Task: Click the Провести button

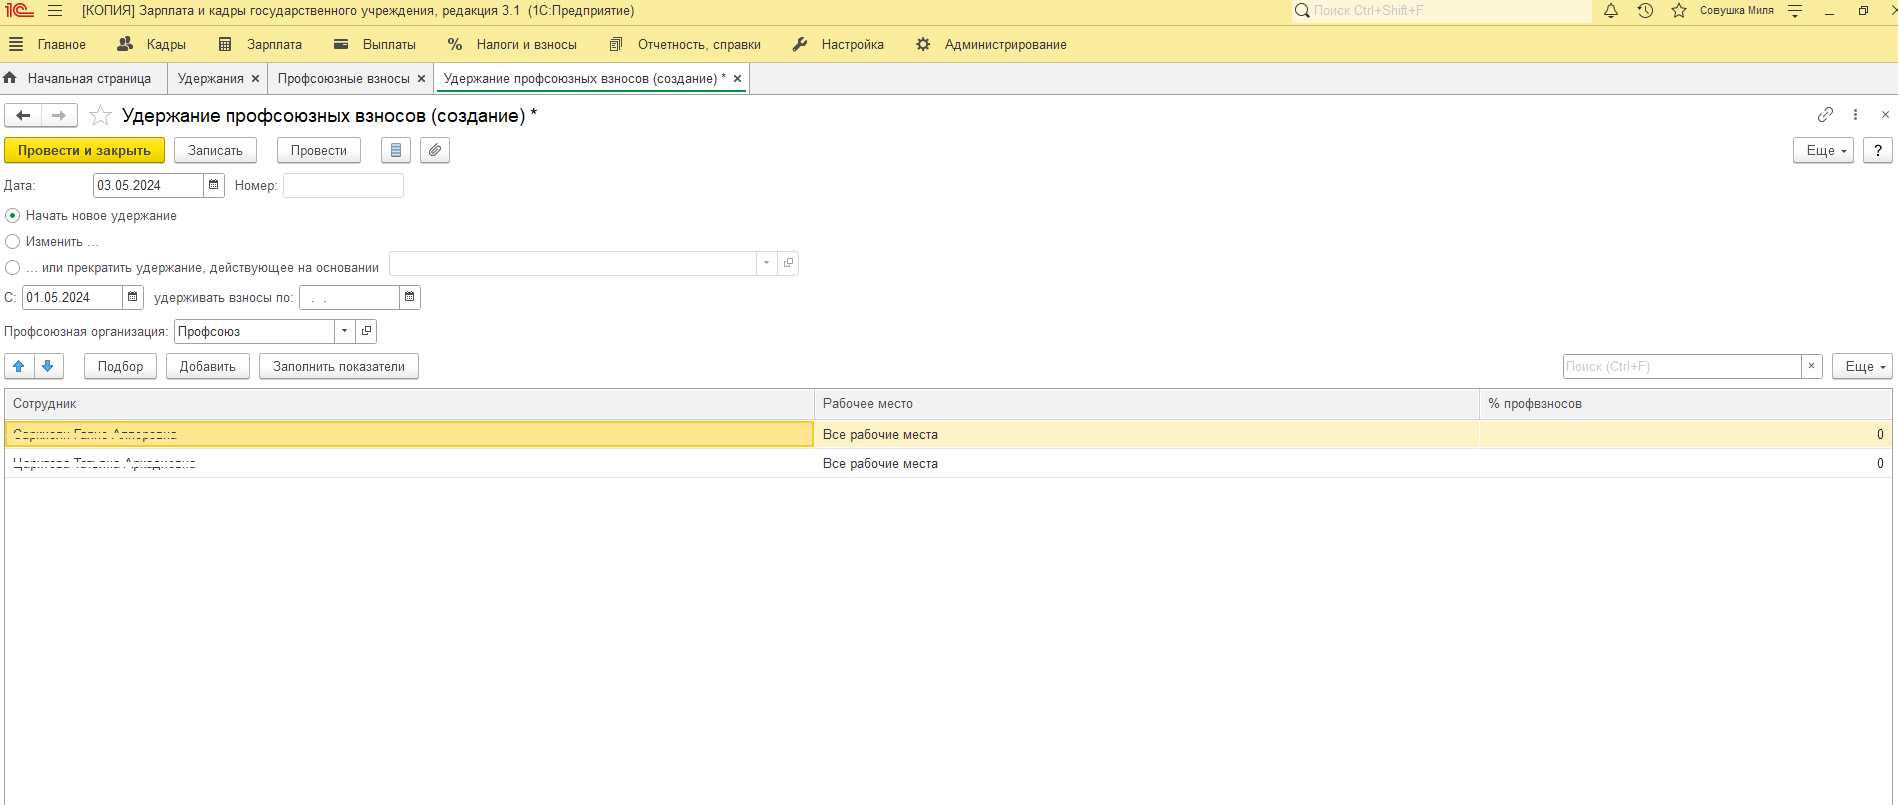Action: [x=319, y=150]
